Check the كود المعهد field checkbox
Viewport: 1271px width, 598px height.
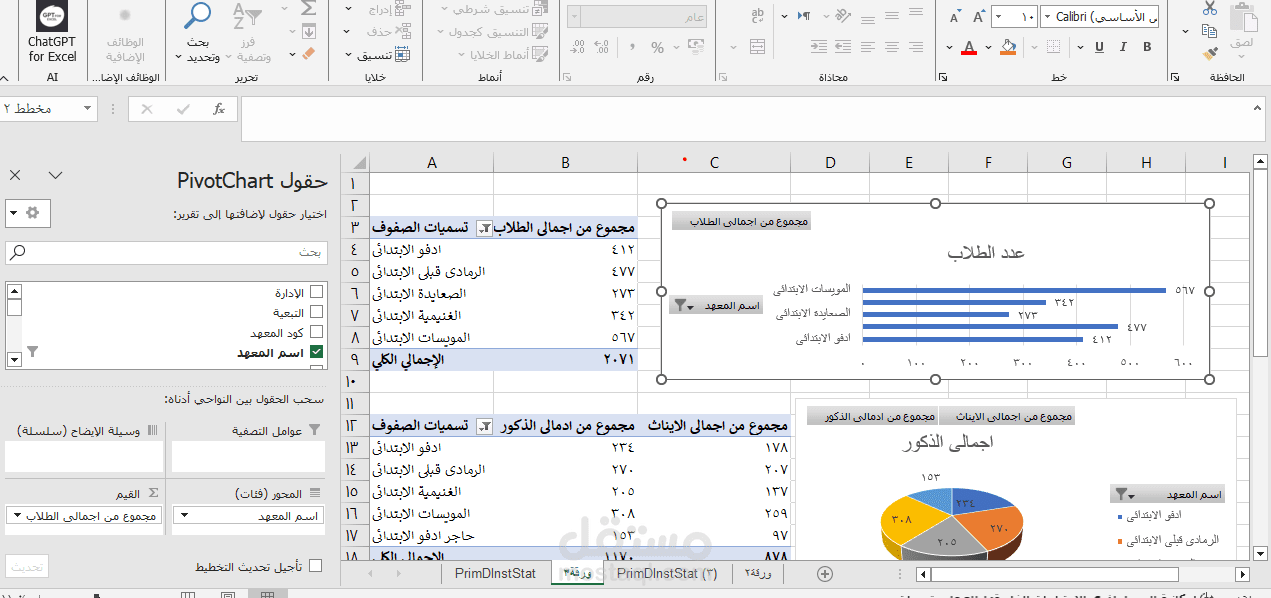pyautogui.click(x=316, y=332)
